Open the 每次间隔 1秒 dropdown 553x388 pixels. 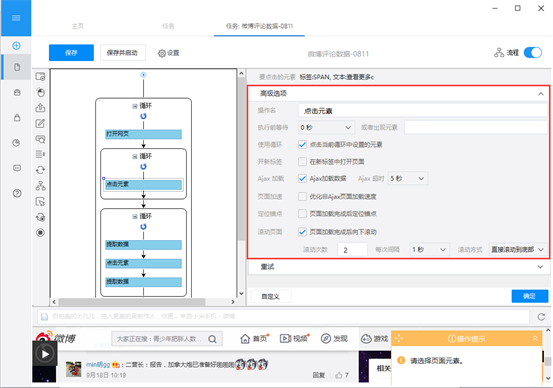click(x=429, y=249)
